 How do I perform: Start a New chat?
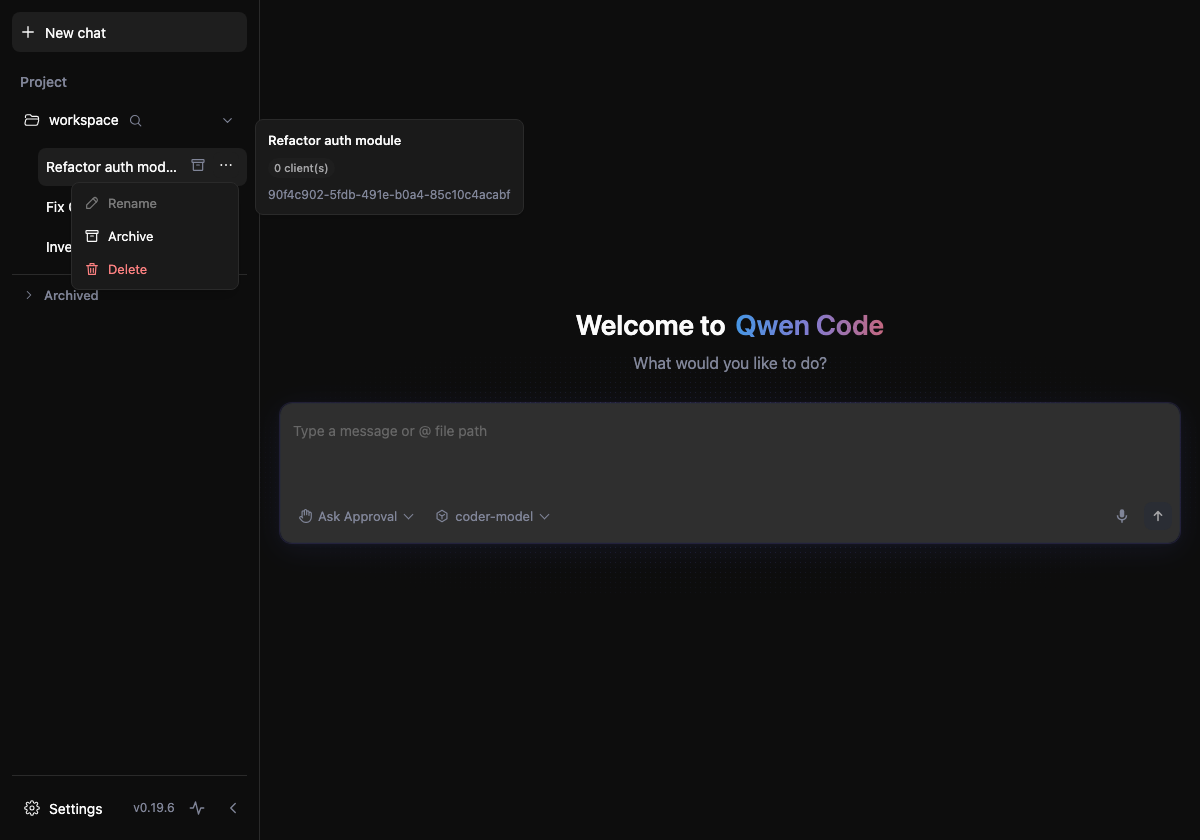pyautogui.click(x=129, y=32)
